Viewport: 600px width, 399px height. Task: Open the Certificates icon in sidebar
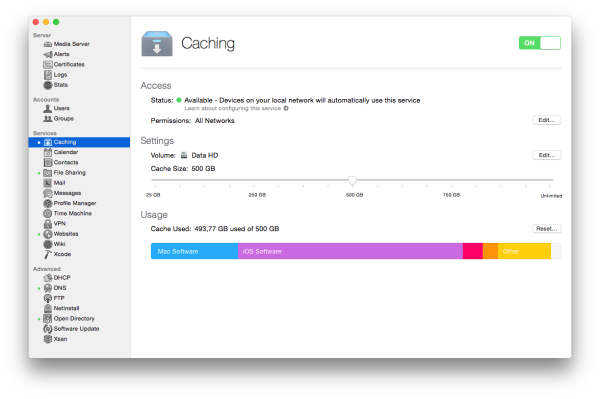coord(47,64)
